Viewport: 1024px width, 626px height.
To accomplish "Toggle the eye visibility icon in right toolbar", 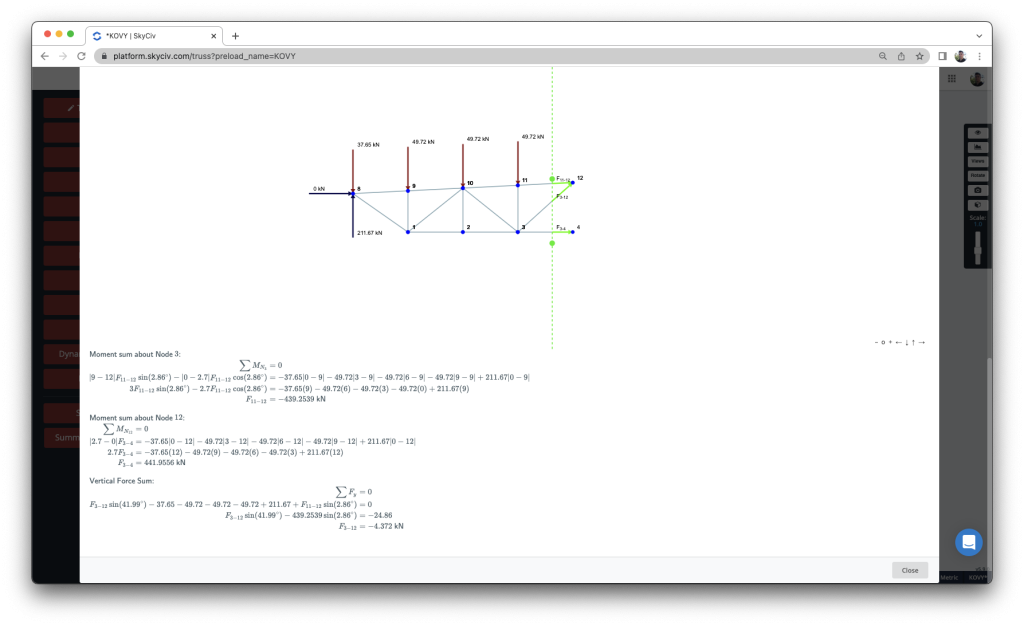I will [977, 132].
